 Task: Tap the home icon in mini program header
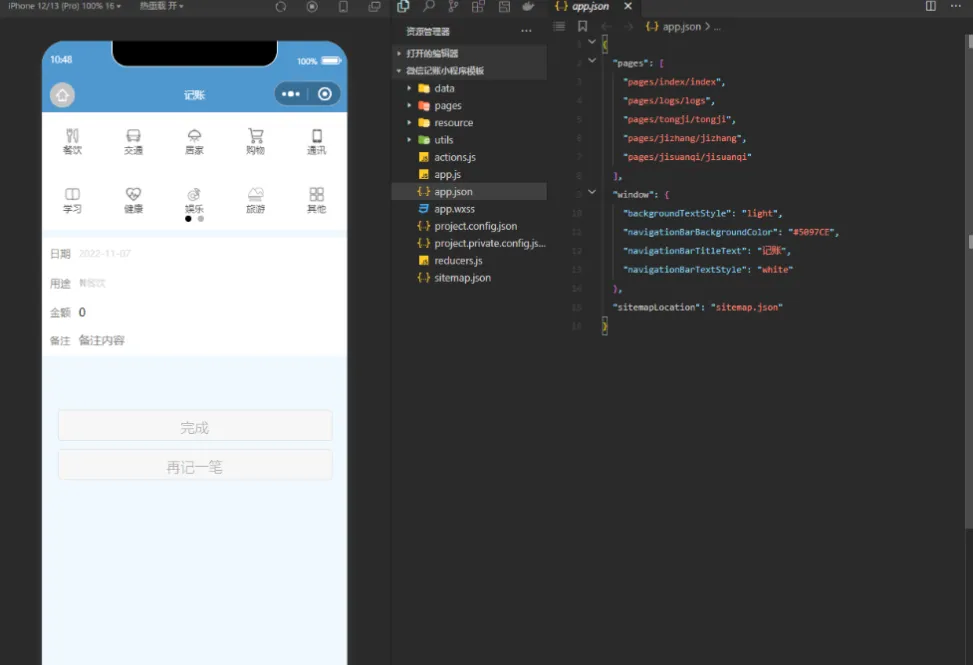(62, 95)
